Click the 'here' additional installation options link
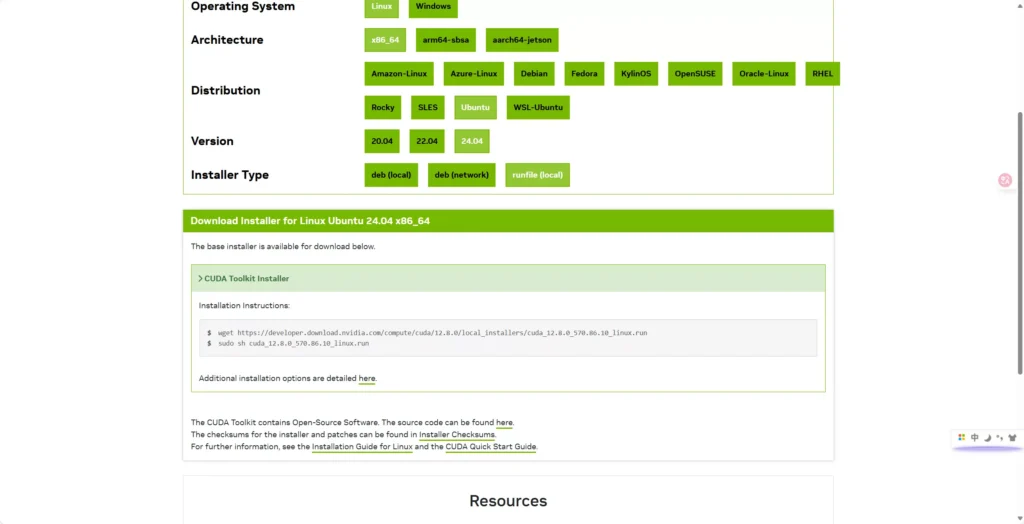Screen dimensions: 1024x524 pyautogui.click(x=367, y=379)
